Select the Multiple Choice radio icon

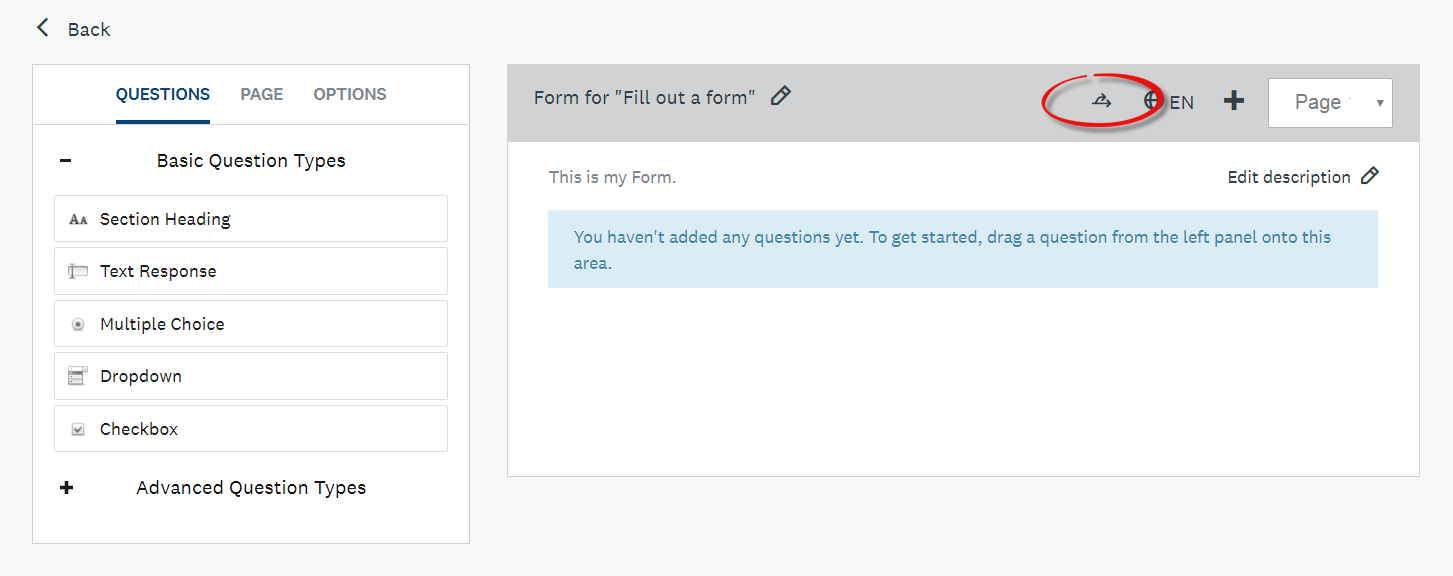click(78, 323)
